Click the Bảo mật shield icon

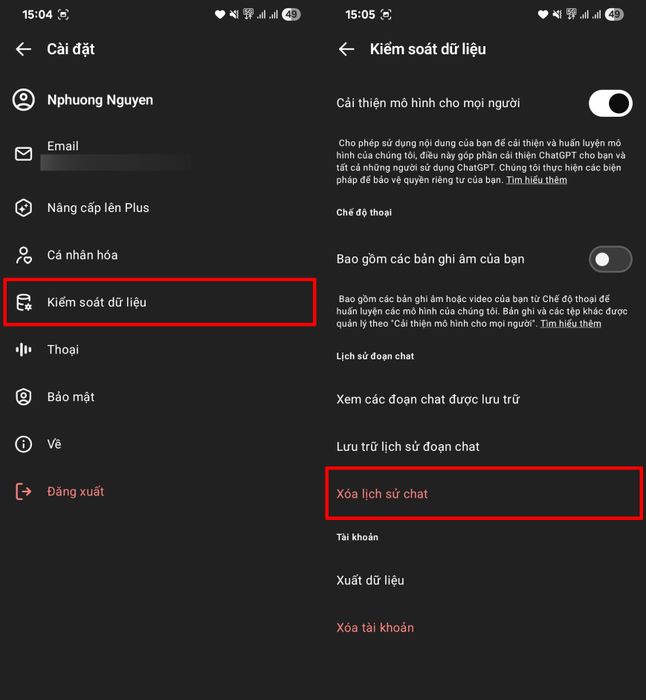pos(24,397)
